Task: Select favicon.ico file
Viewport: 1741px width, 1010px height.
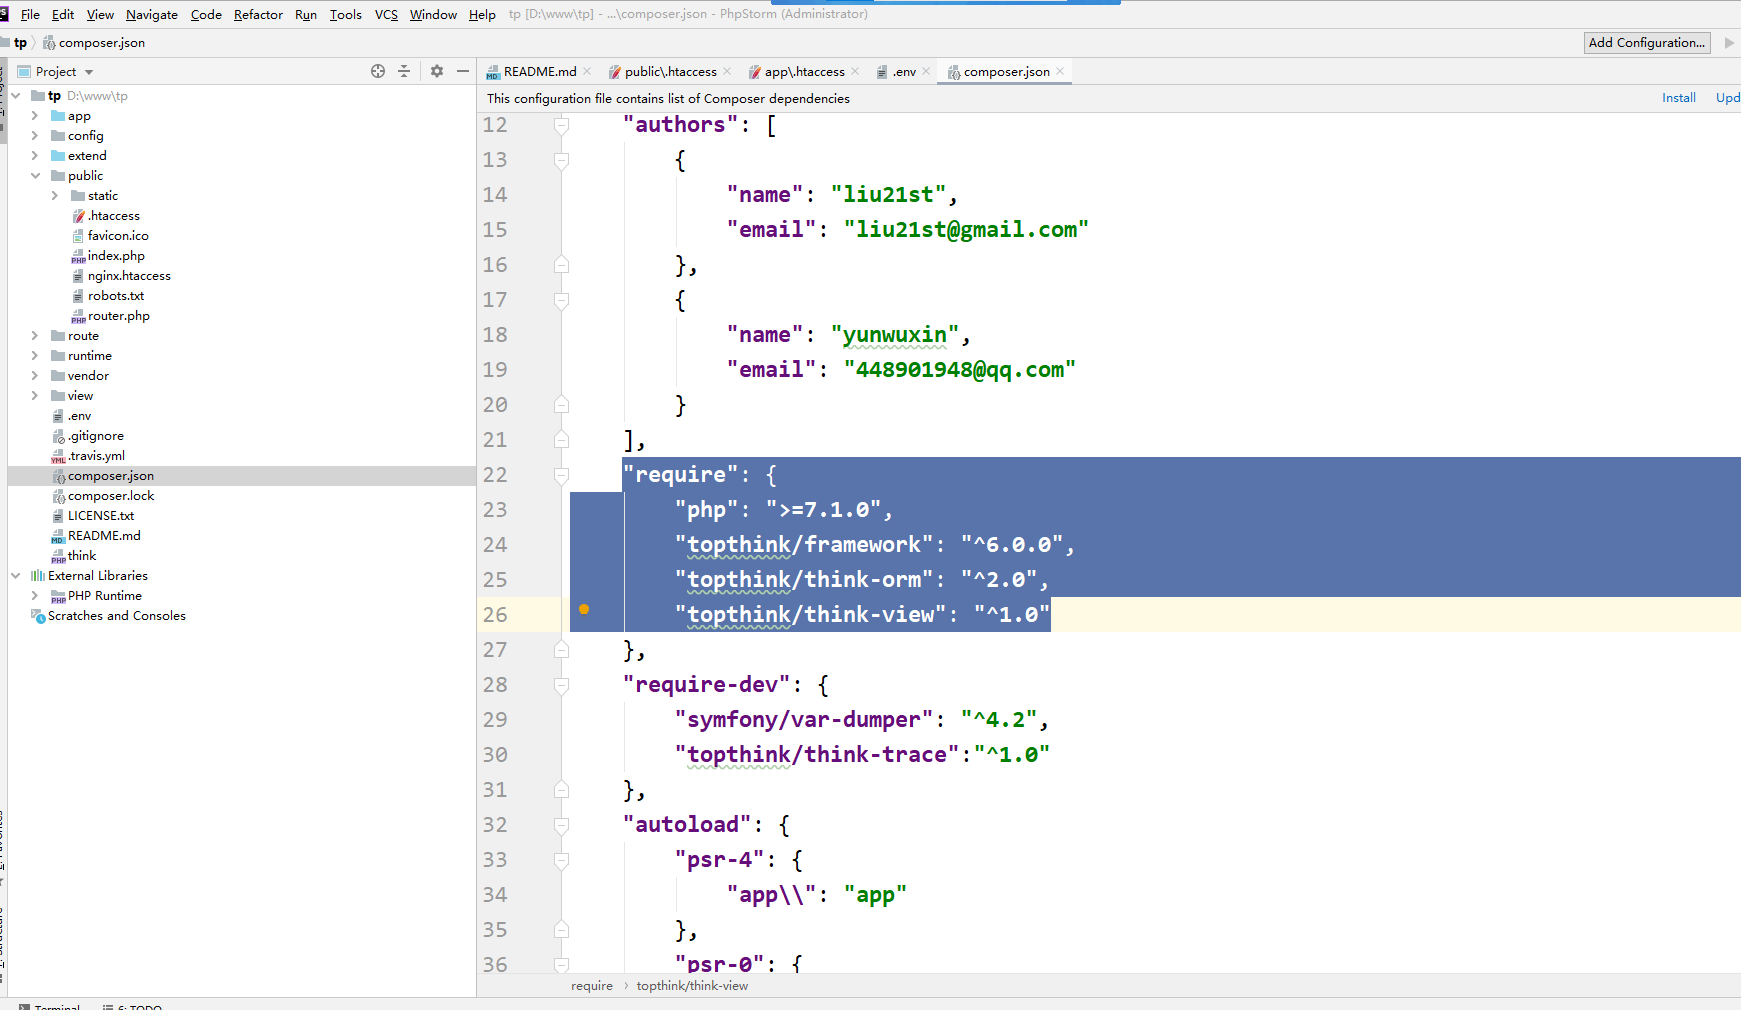Action: tap(118, 236)
